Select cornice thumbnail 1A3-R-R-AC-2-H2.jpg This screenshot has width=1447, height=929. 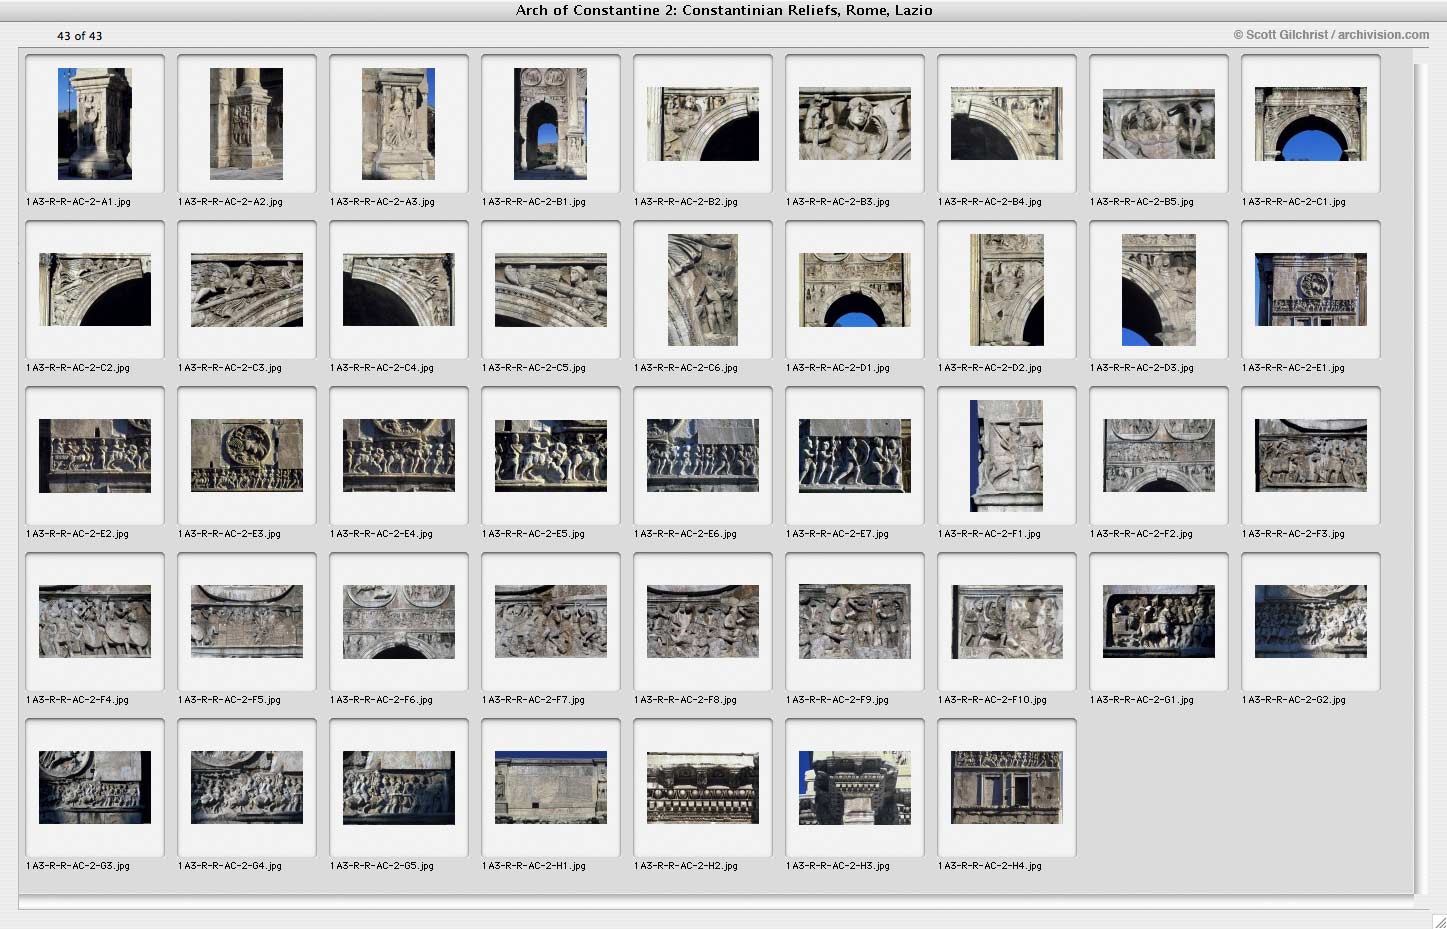pyautogui.click(x=703, y=788)
